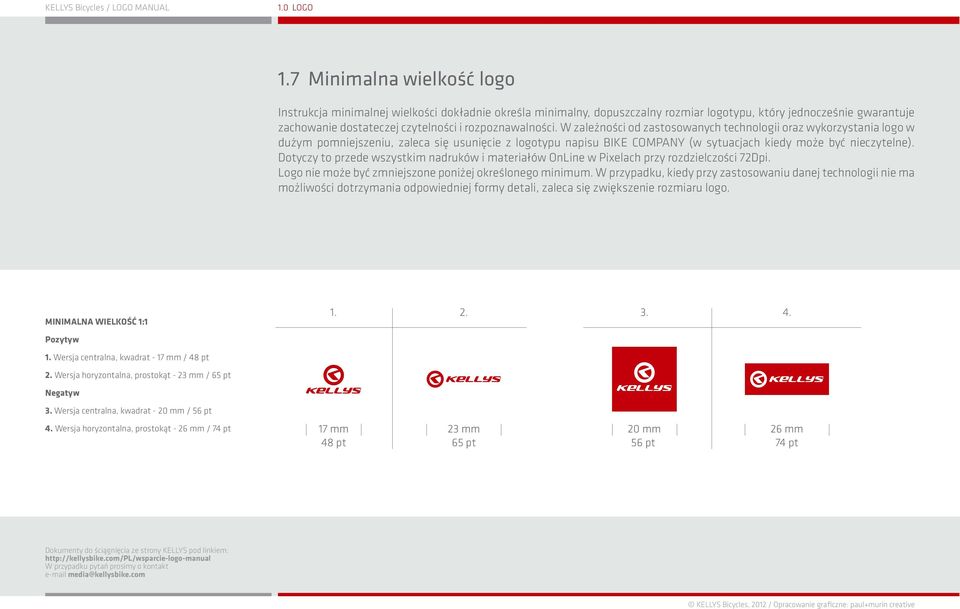
Task: Click the media@kellysbike.com email address
Action: pyautogui.click(x=107, y=574)
